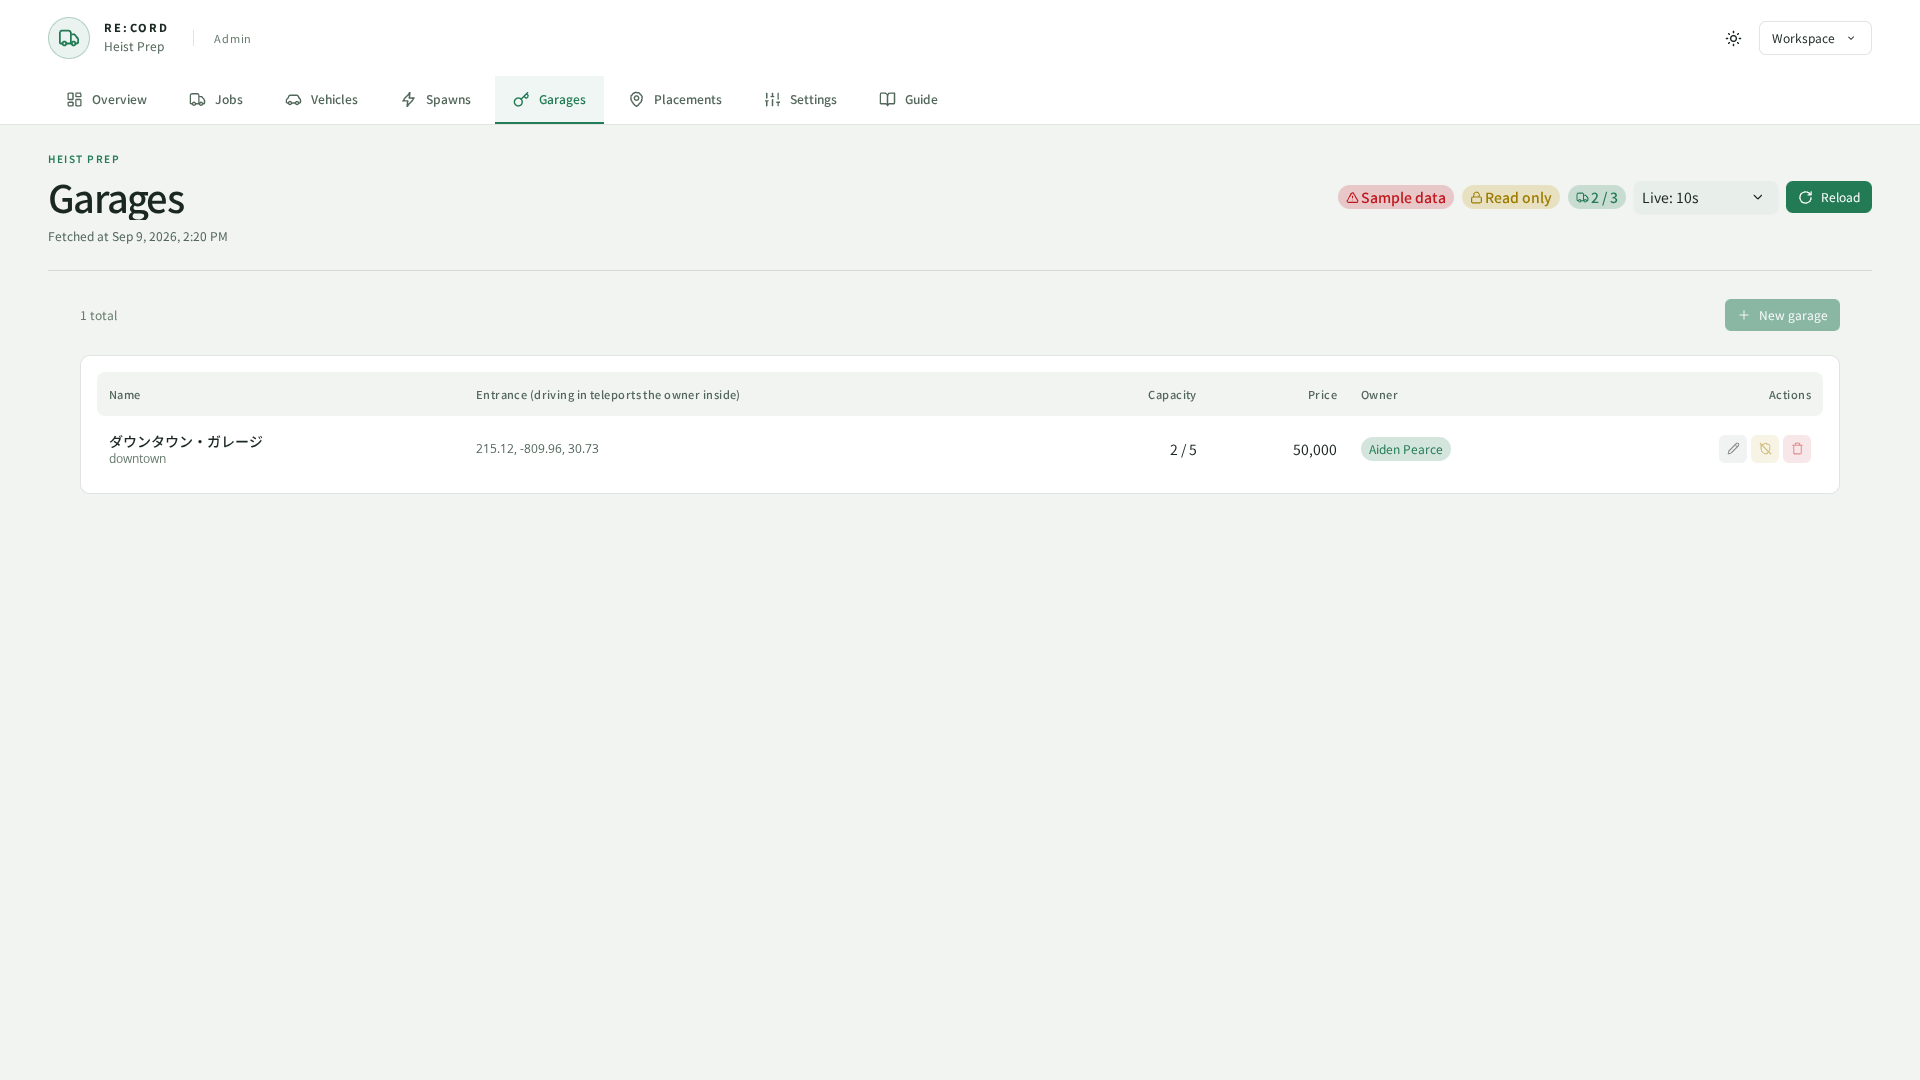
Task: Create a new garage with New garage
Action: point(1782,315)
